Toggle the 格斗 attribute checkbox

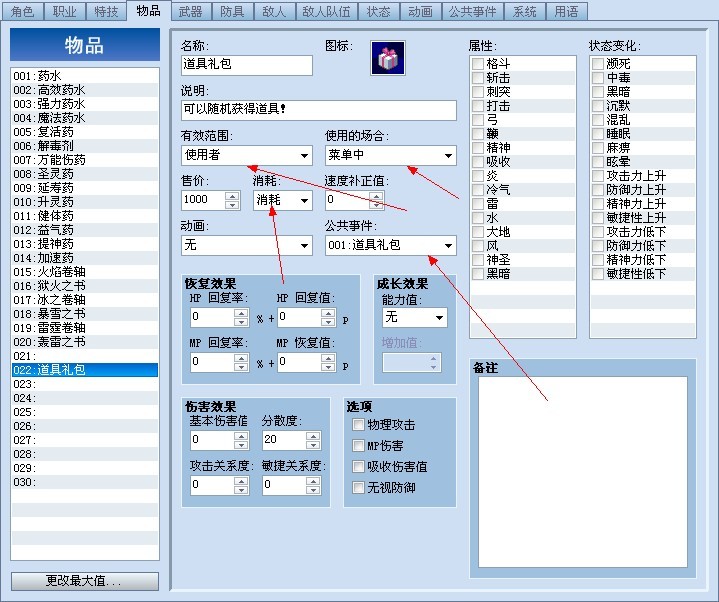pos(478,64)
